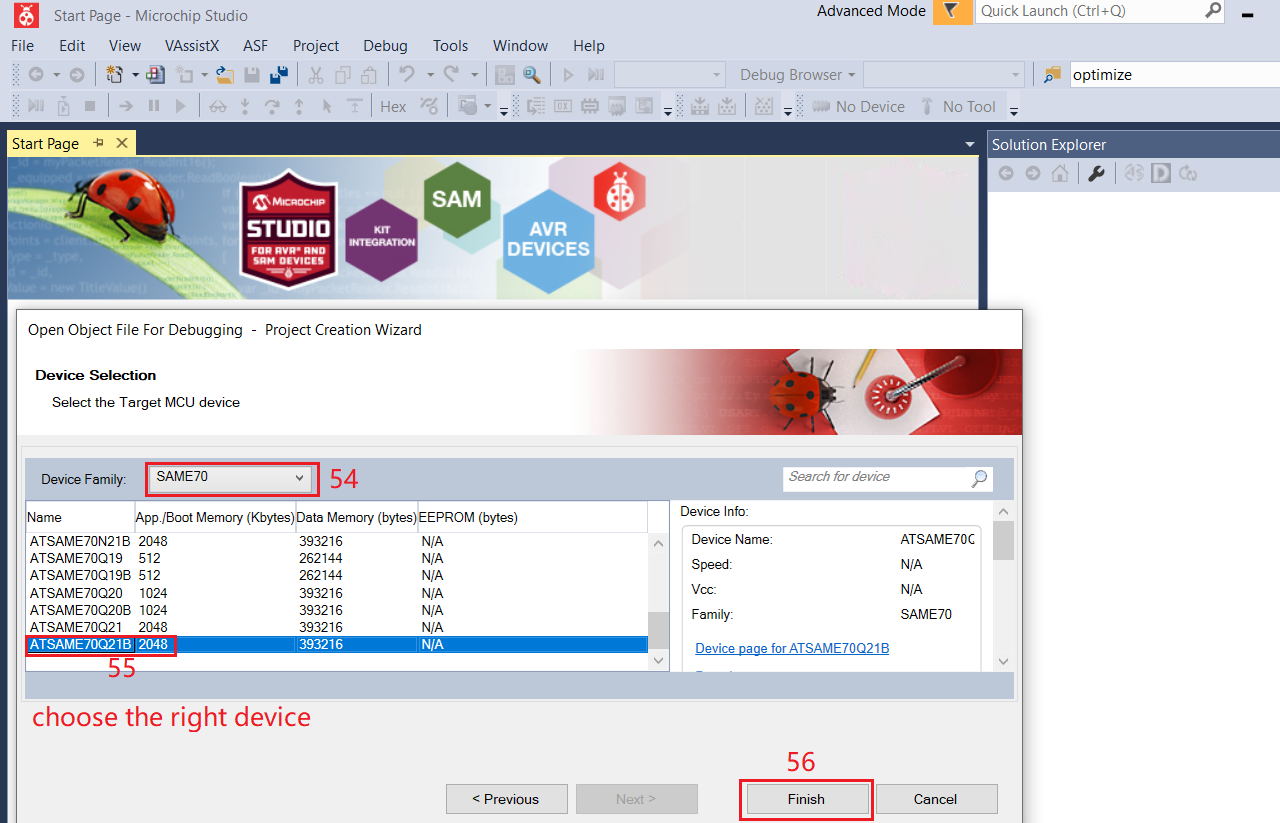Image resolution: width=1280 pixels, height=823 pixels.
Task: Click the search magnifier in device search
Action: point(979,479)
